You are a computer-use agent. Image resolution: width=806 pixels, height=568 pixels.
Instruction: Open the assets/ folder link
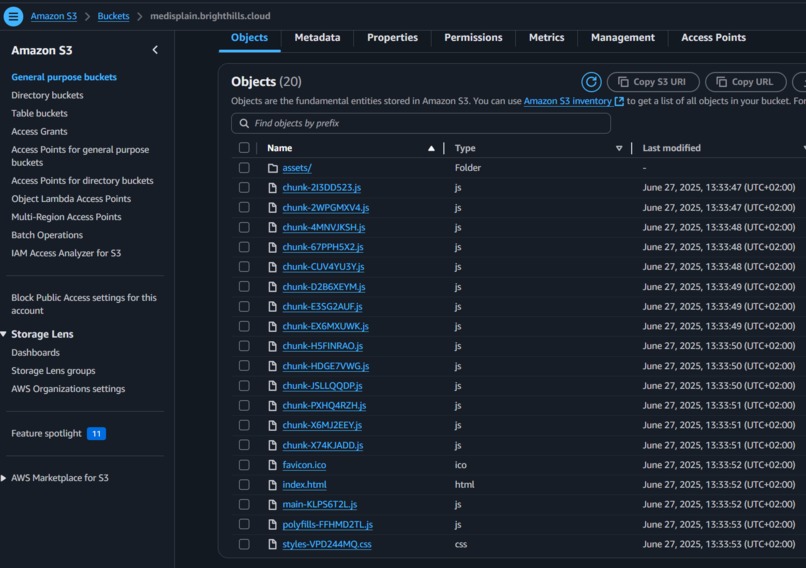[297, 168]
